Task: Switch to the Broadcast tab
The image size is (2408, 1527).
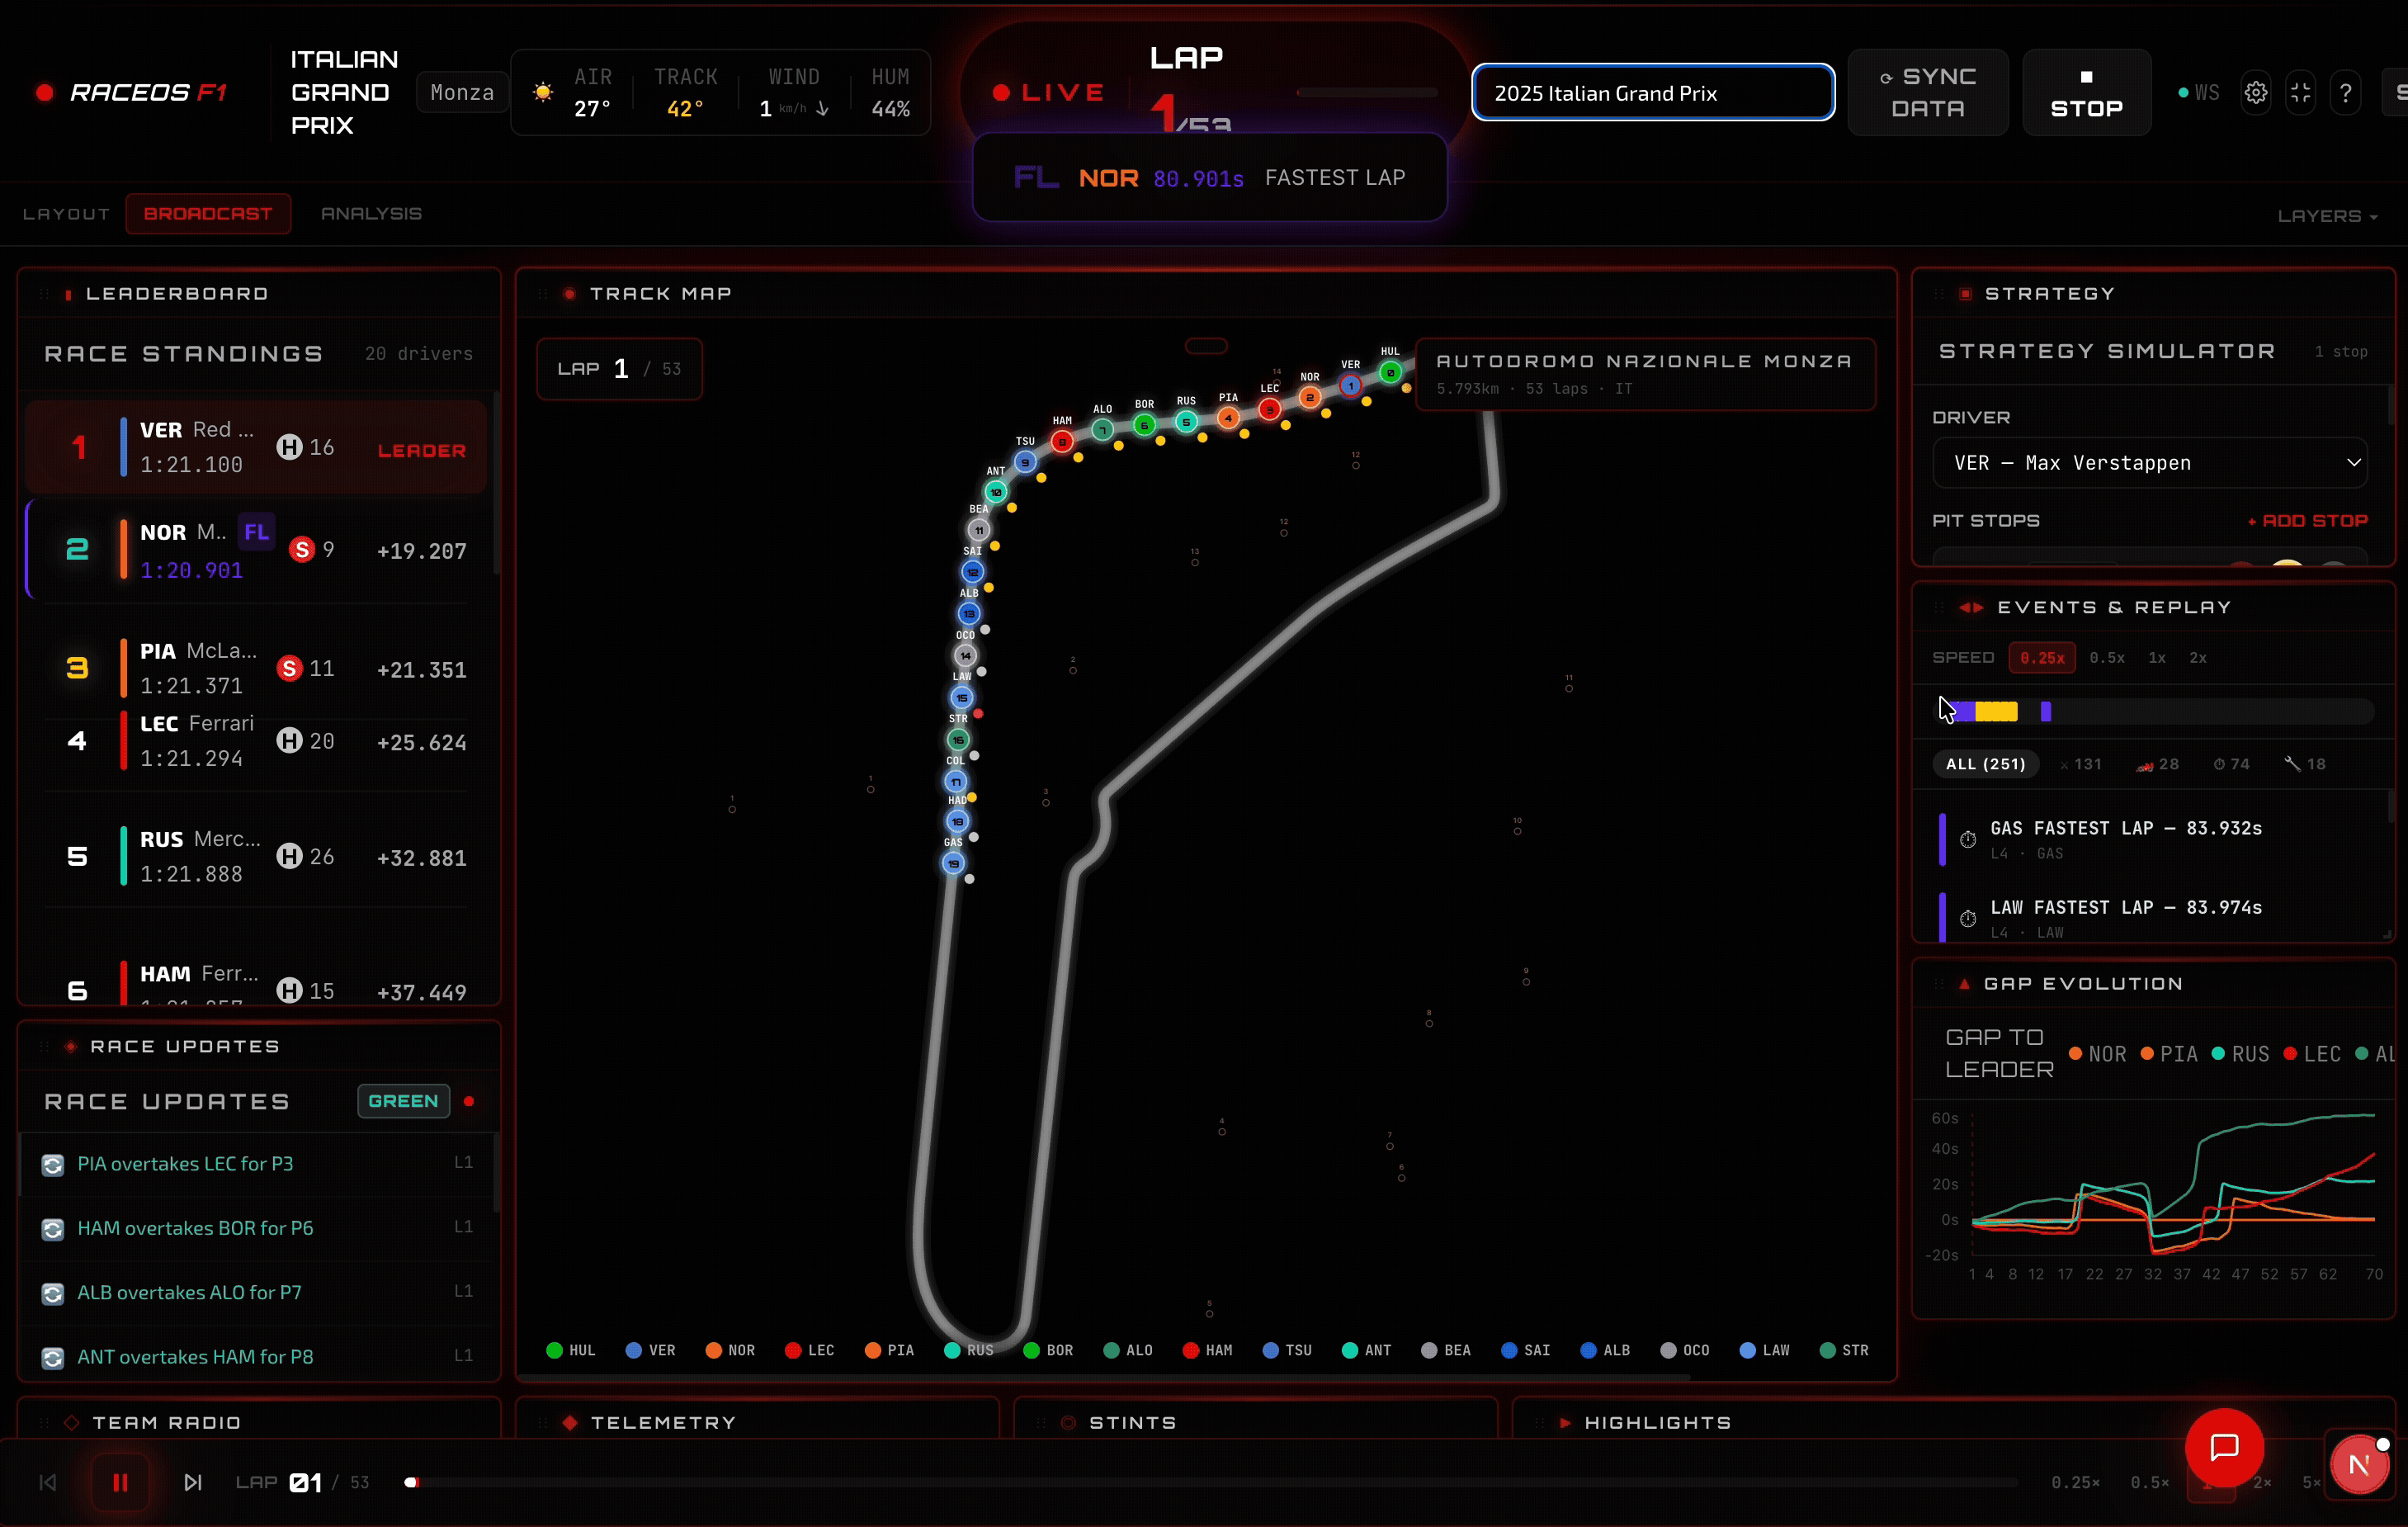Action: (x=208, y=214)
